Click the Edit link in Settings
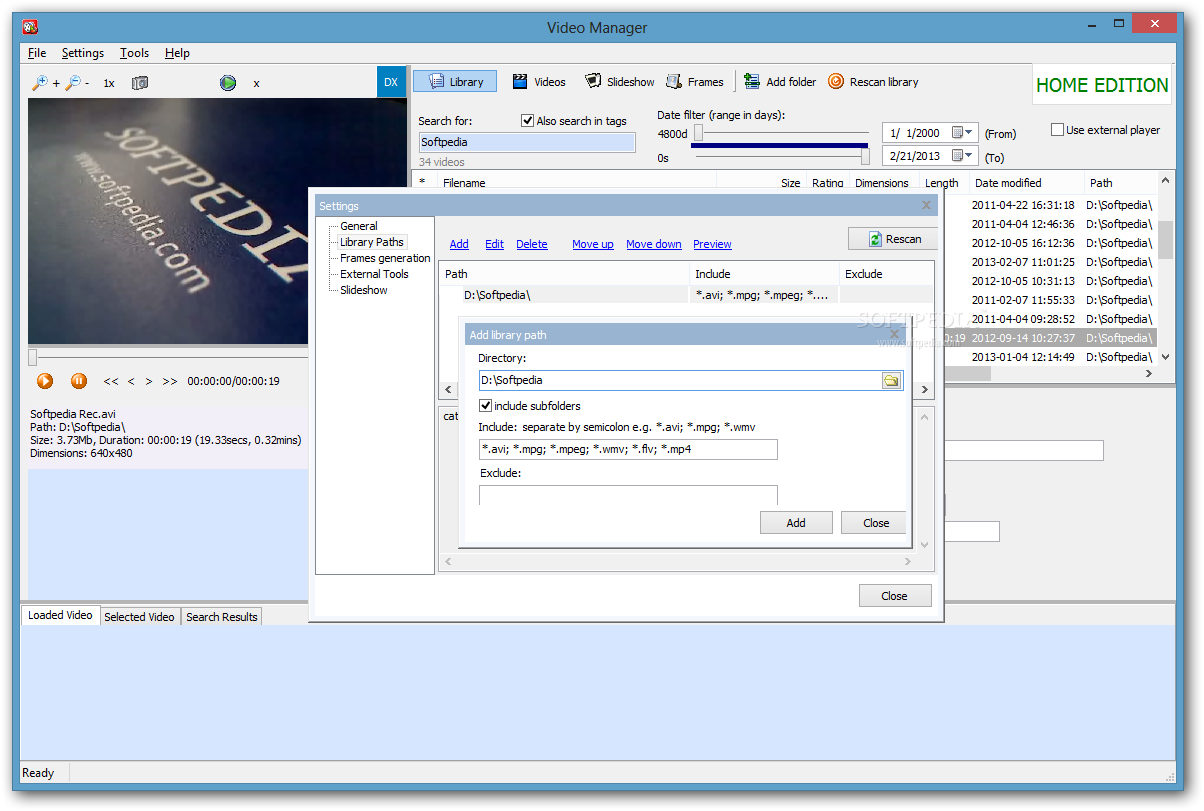This screenshot has width=1204, height=811. (494, 244)
